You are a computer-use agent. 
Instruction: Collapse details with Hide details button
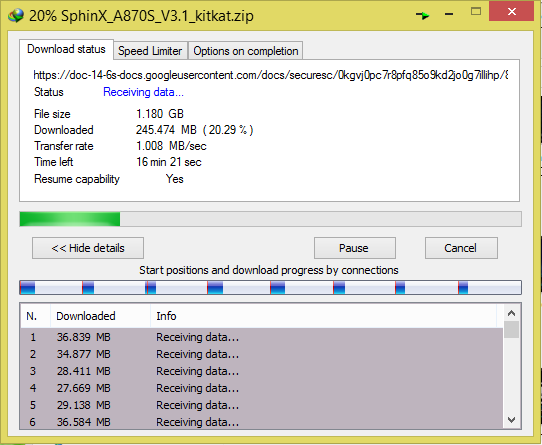click(88, 248)
